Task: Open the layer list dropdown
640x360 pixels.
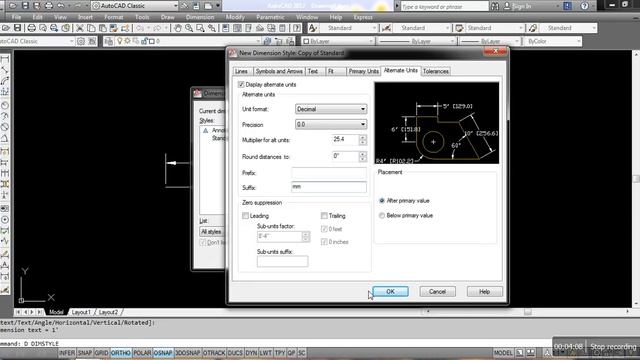Action: coord(188,41)
